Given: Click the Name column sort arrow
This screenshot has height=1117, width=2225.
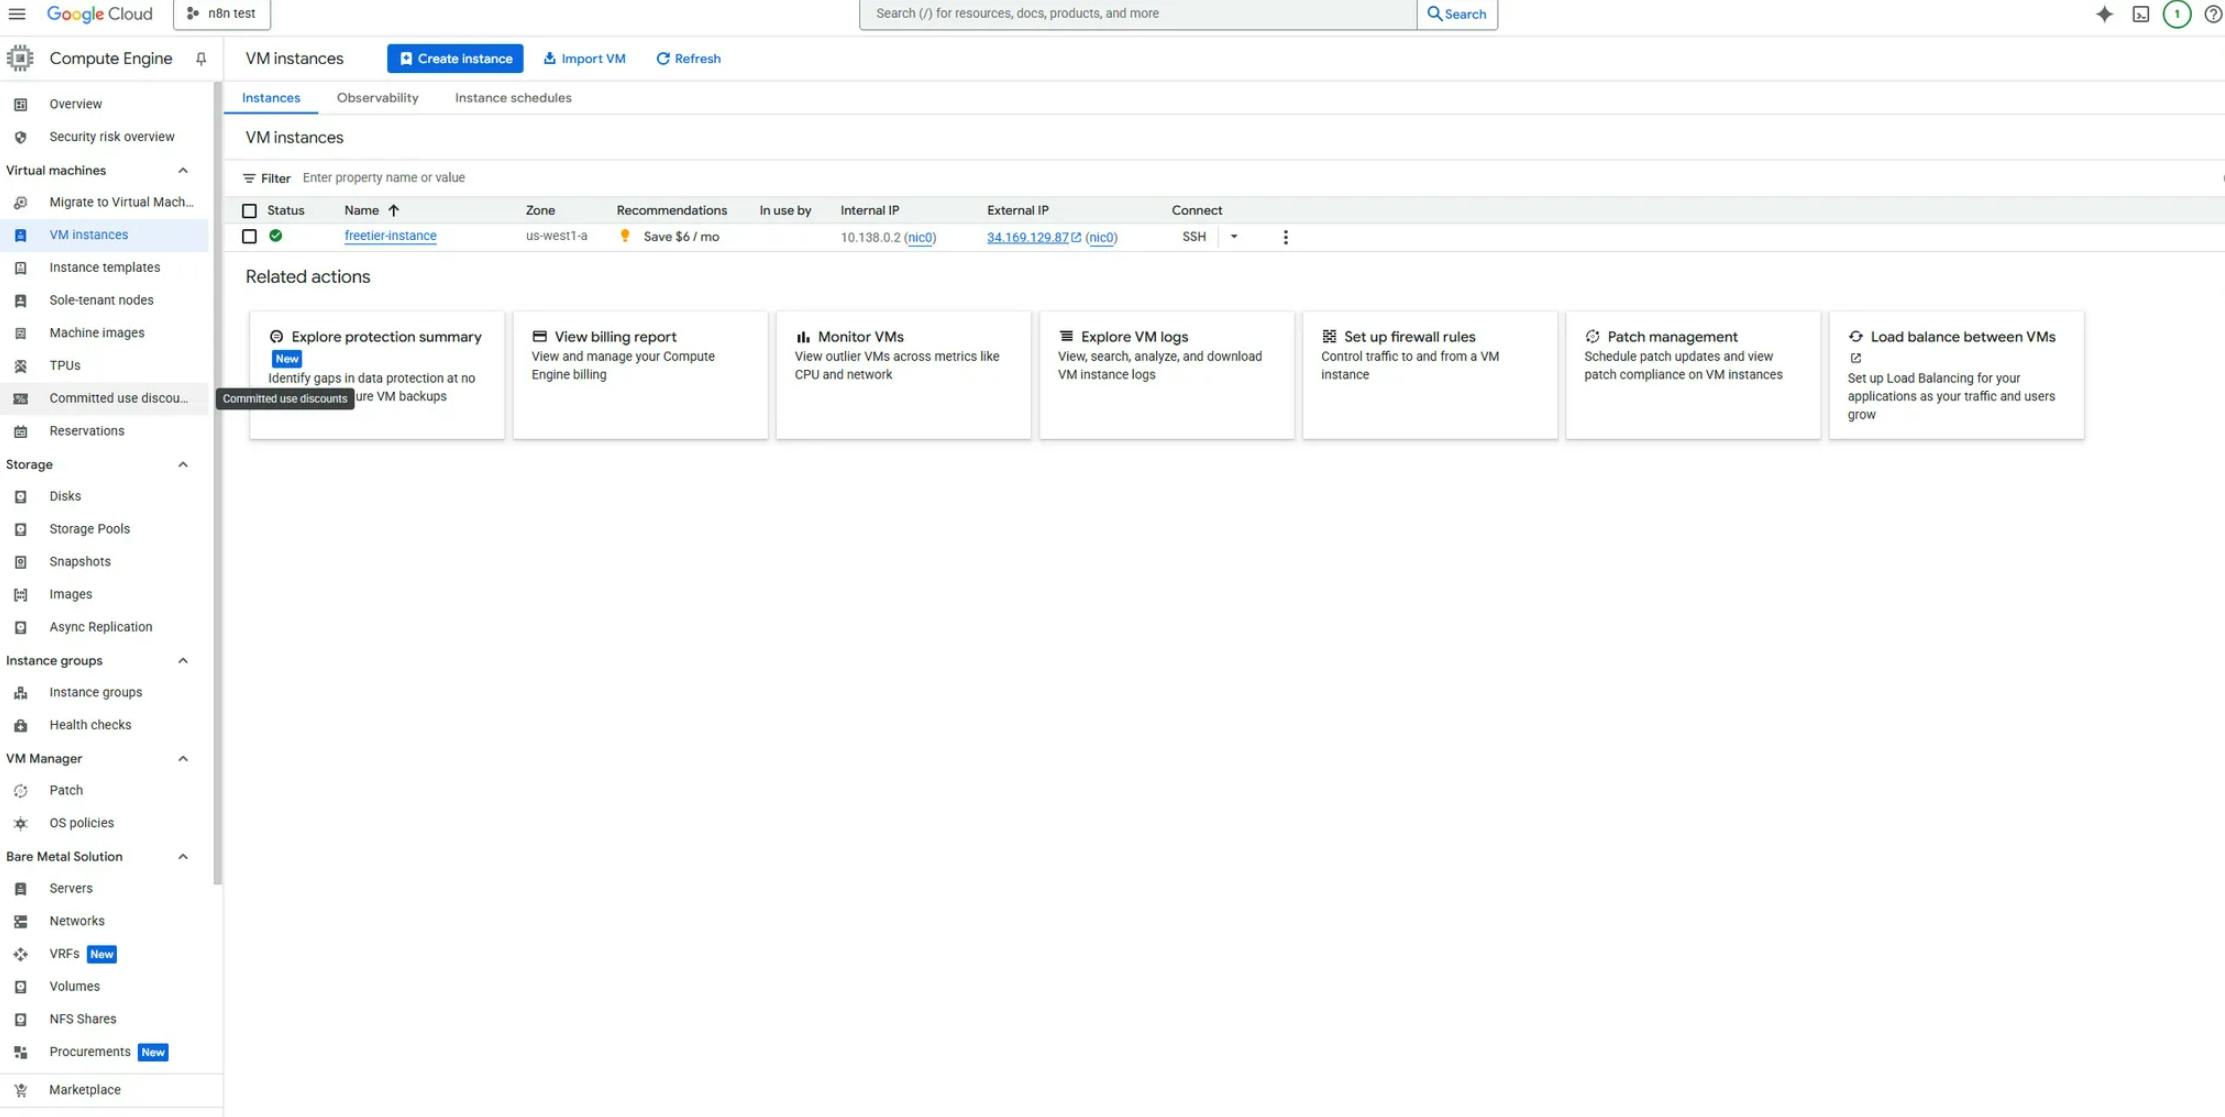Looking at the screenshot, I should pos(394,210).
